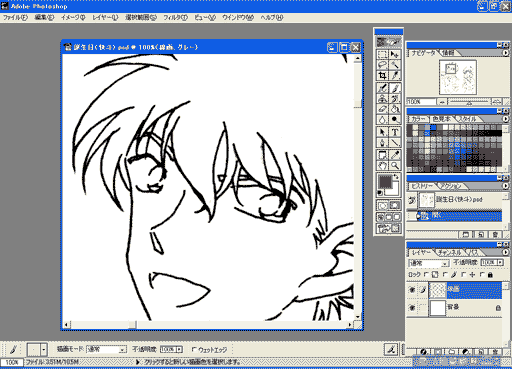This screenshot has width=512, height=369.
Task: Swap foreground and background colors
Action: pyautogui.click(x=396, y=176)
